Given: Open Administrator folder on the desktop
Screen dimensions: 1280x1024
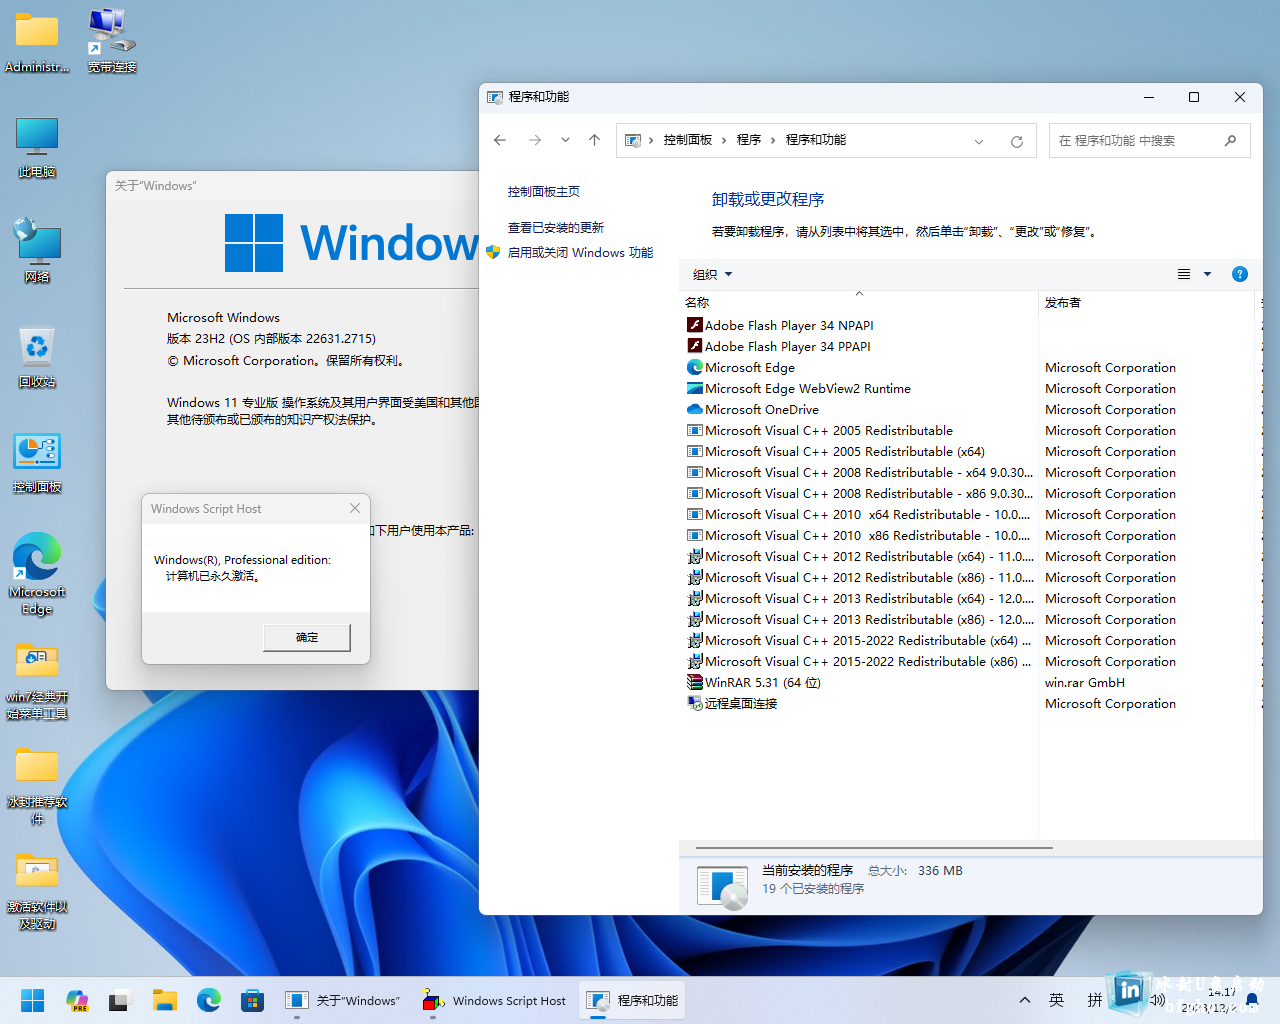Looking at the screenshot, I should [x=37, y=42].
